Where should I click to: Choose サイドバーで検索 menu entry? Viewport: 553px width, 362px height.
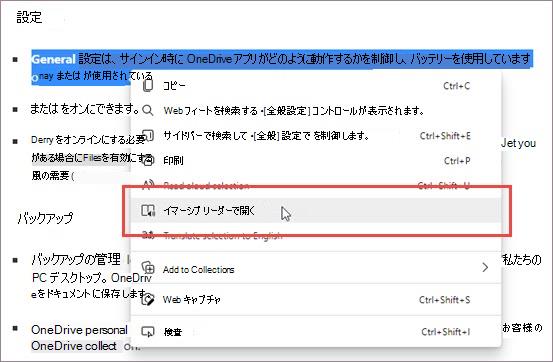316,136
